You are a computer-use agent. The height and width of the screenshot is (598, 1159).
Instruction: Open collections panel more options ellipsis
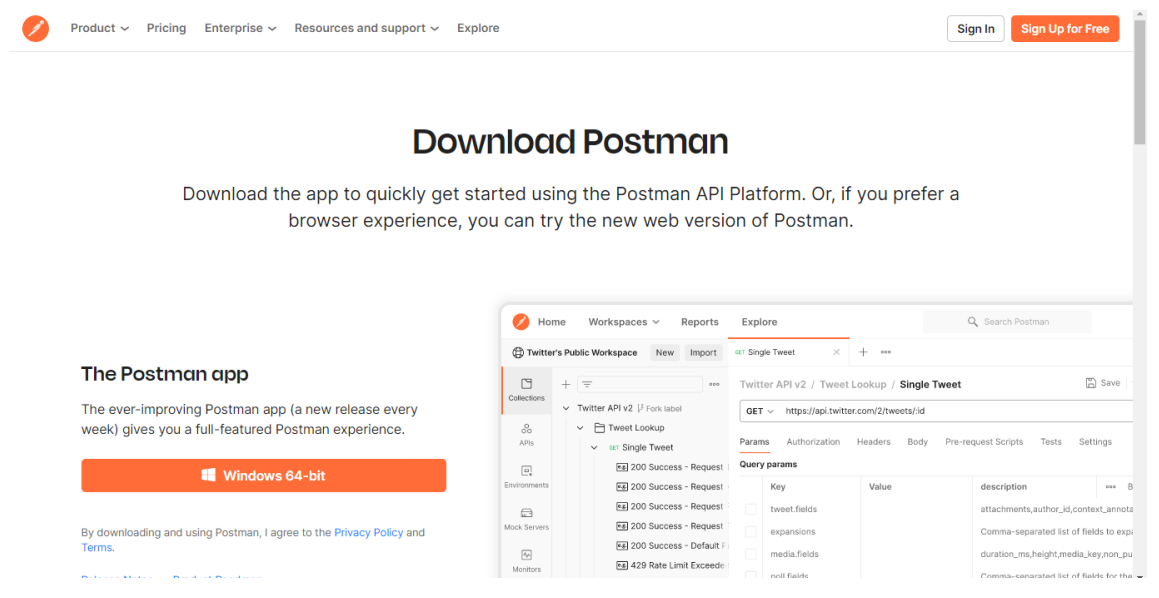coord(714,384)
